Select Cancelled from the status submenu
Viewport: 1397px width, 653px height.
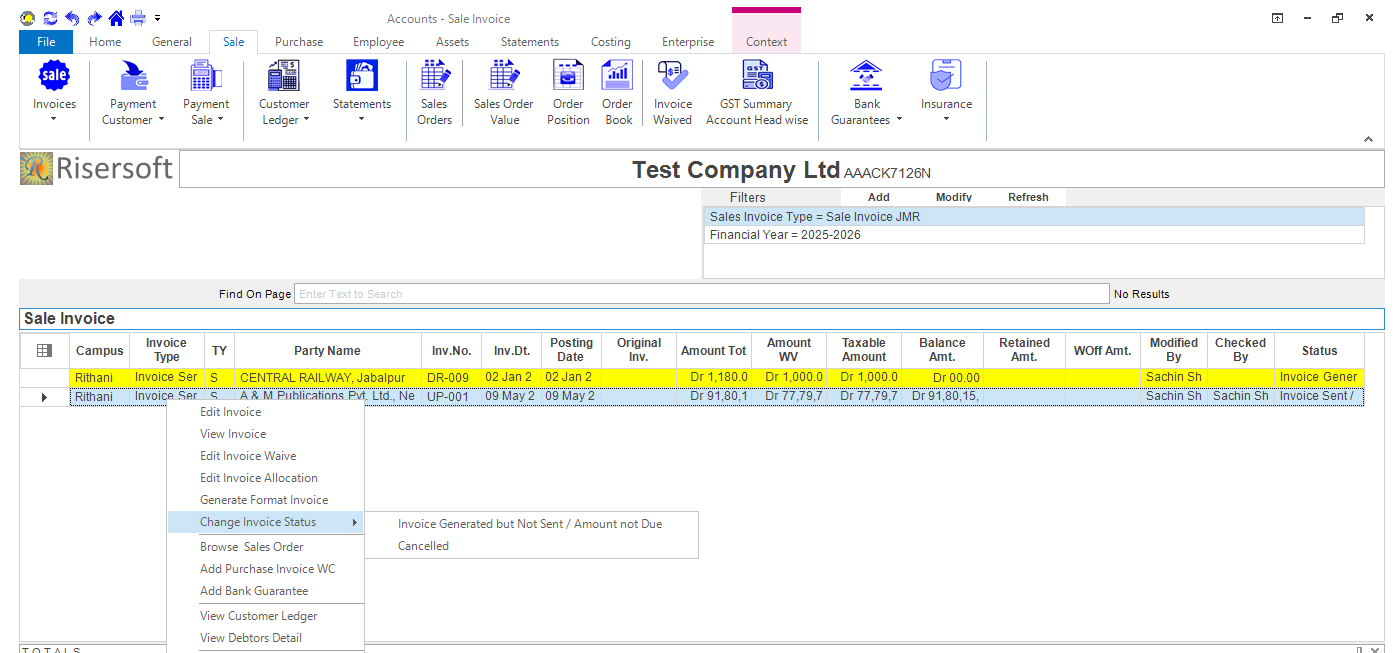(x=423, y=546)
